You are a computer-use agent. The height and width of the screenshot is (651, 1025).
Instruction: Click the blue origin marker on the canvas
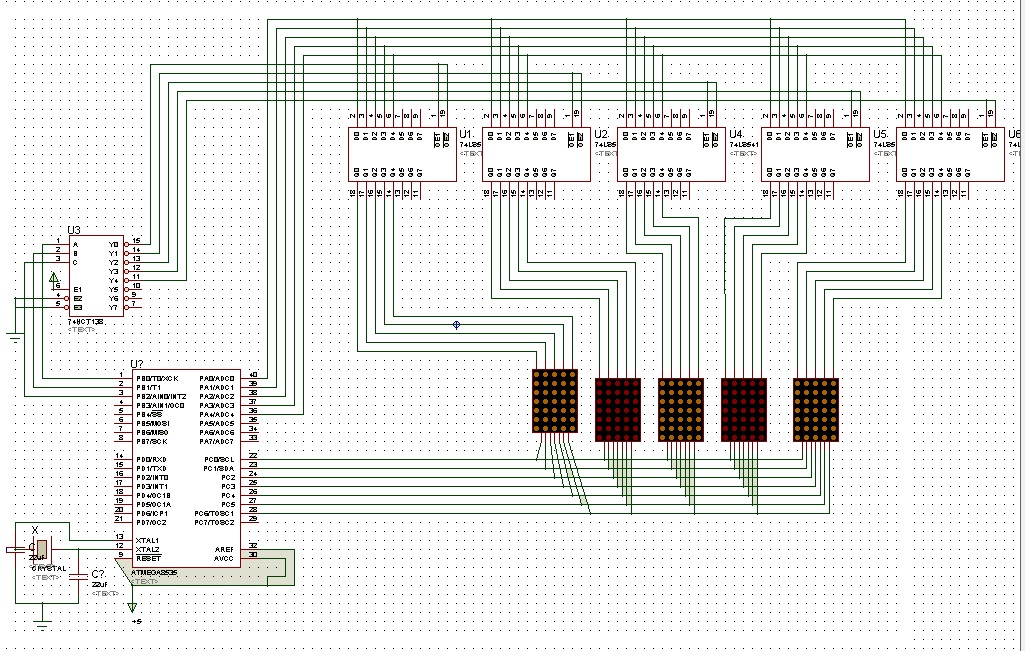[x=455, y=325]
